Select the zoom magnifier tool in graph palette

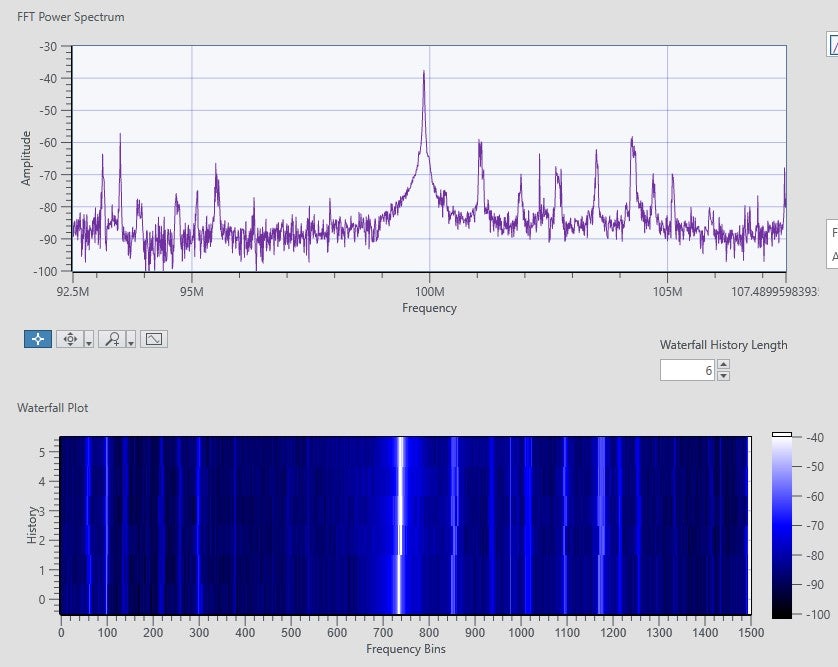112,339
